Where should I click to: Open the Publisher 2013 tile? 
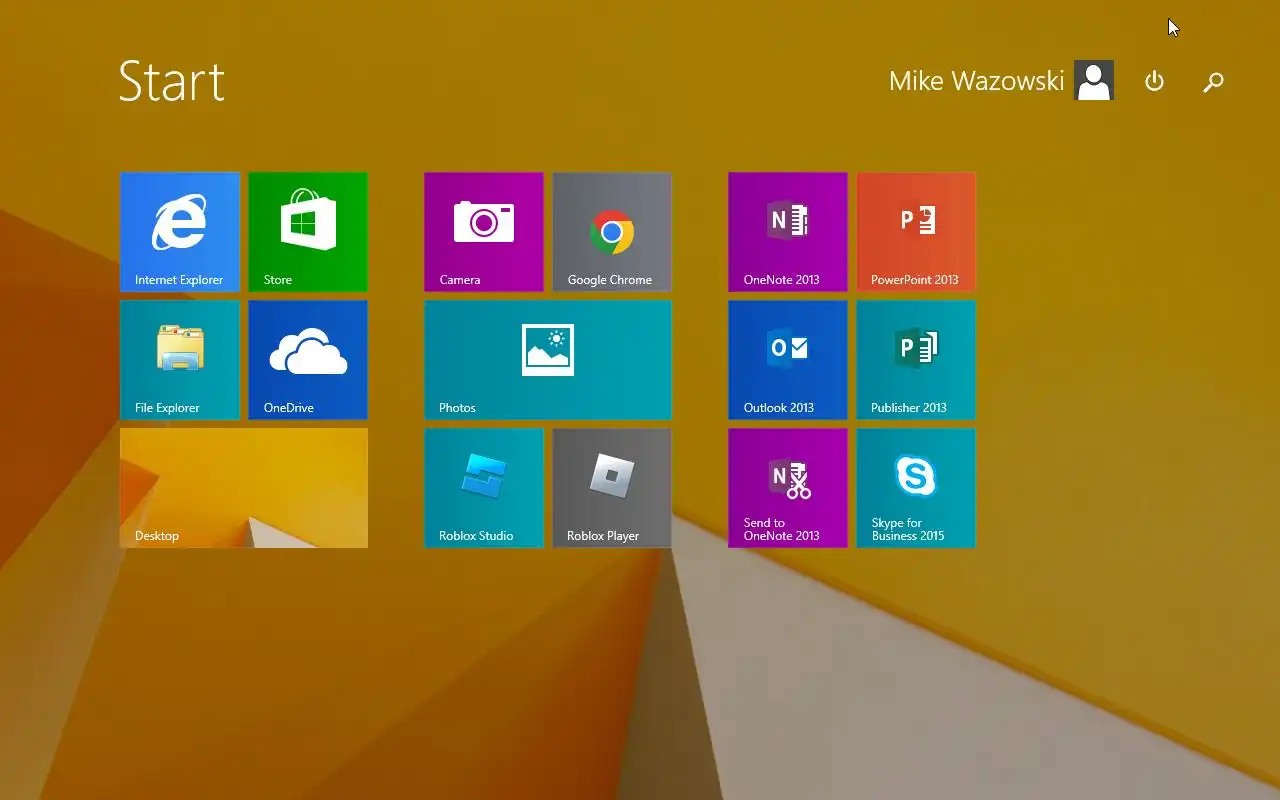[x=916, y=360]
